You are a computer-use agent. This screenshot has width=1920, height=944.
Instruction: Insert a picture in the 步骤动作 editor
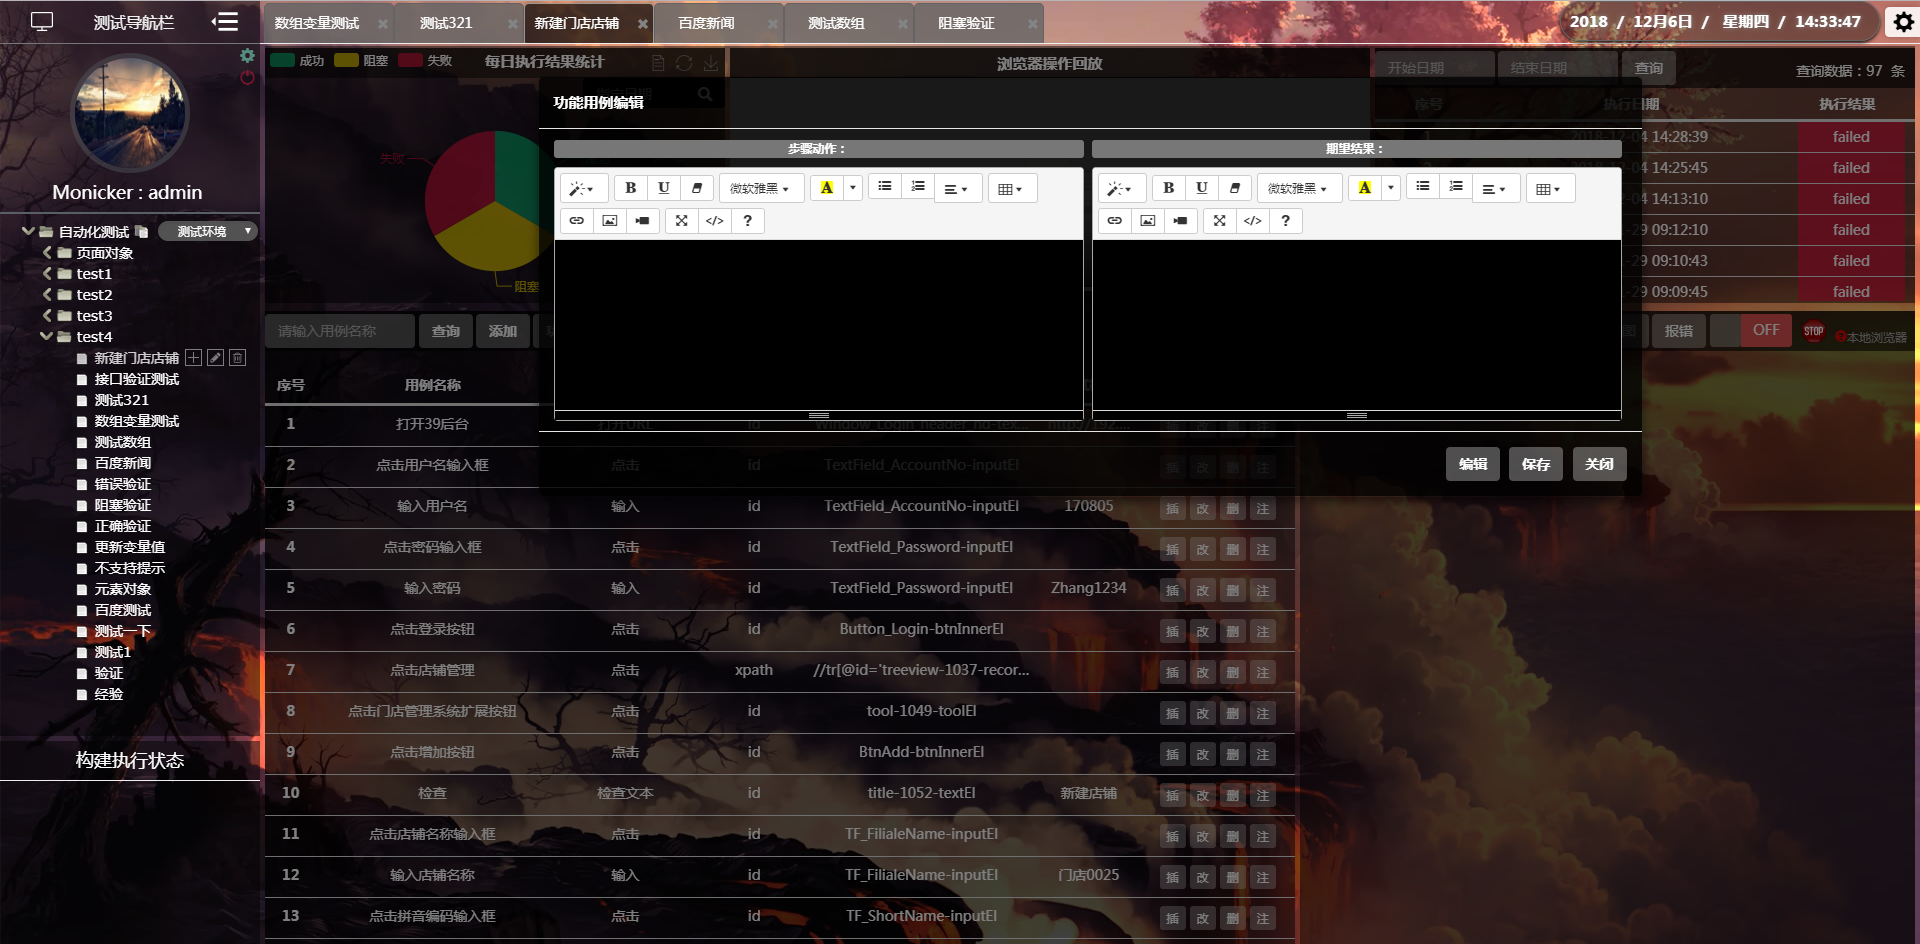tap(610, 221)
